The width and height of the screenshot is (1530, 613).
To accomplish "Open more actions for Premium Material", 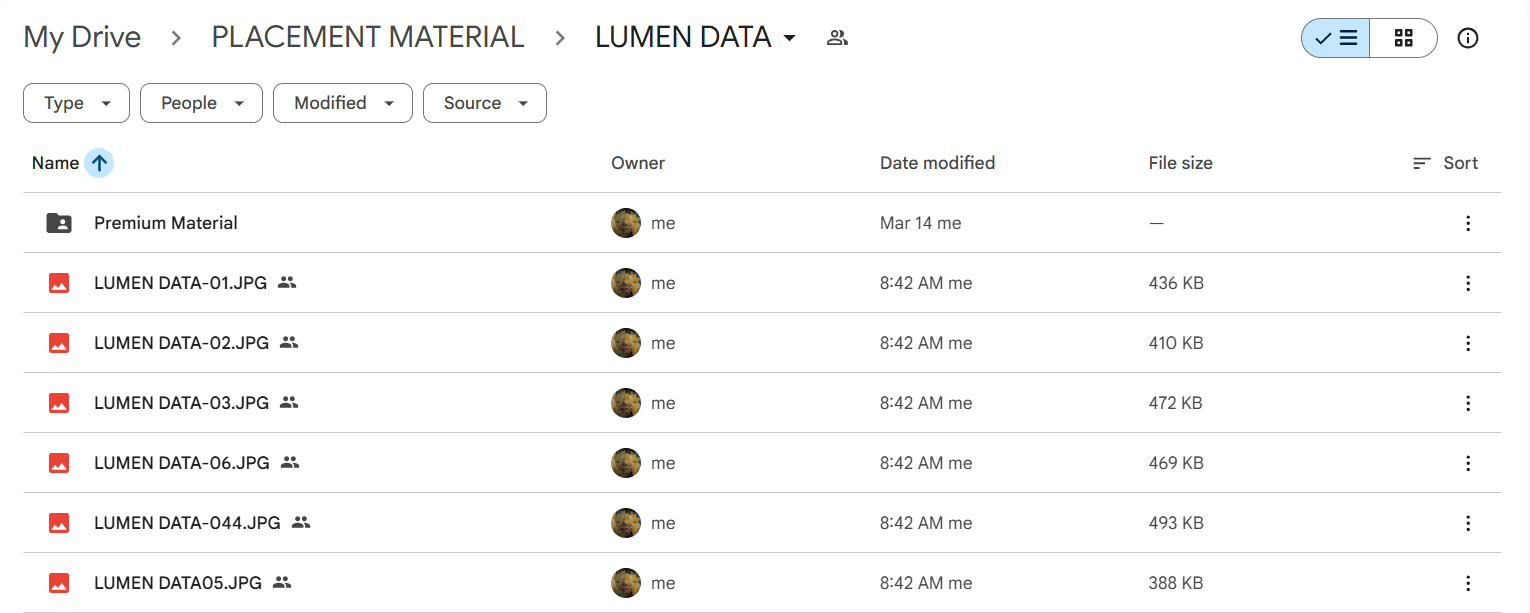I will 1468,223.
